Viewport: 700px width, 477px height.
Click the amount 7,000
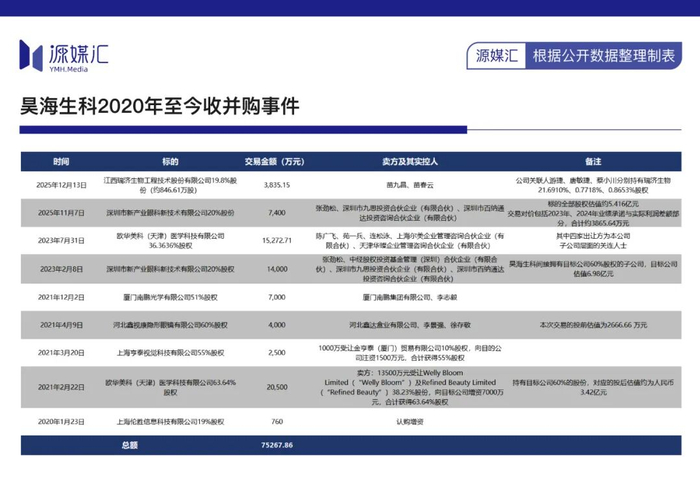coord(277,297)
